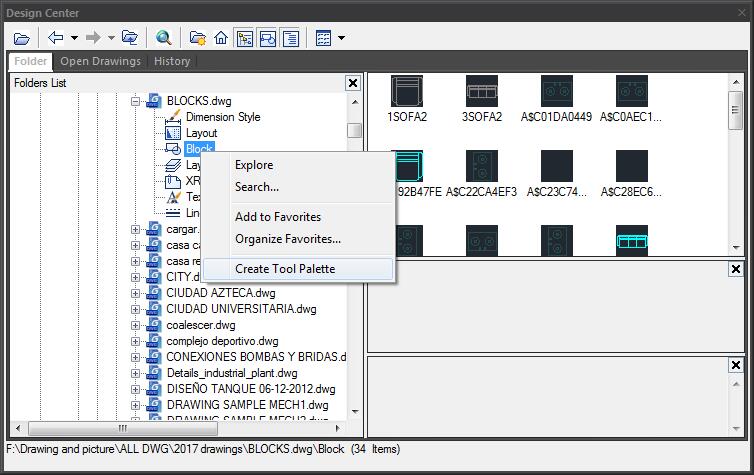Click the Favorites folder icon
This screenshot has height=475, width=754.
198,38
